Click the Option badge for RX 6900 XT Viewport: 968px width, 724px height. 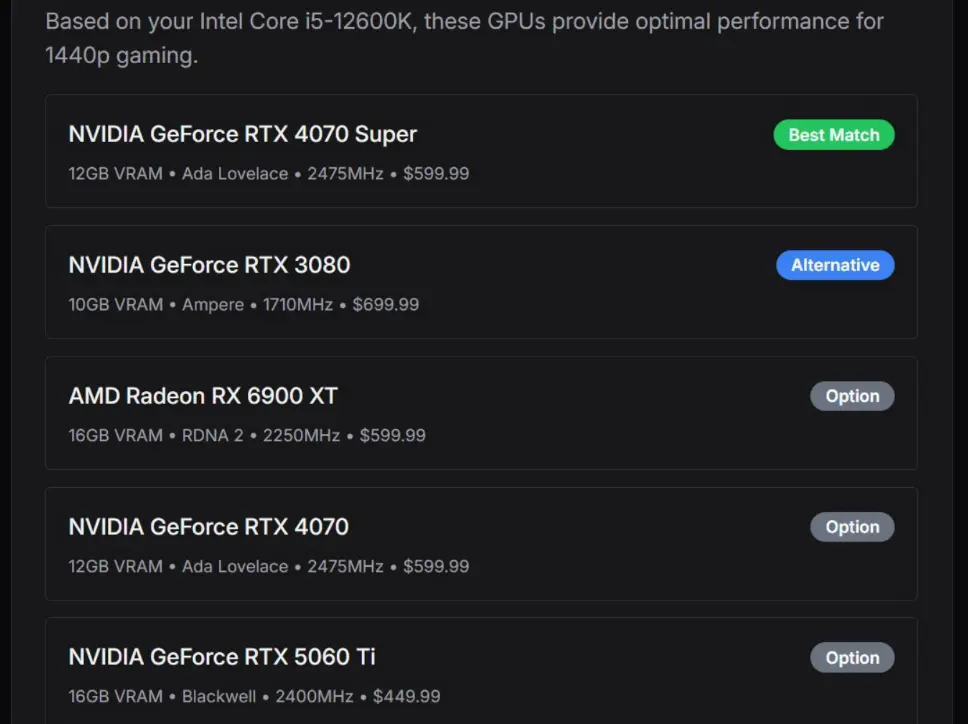click(x=852, y=396)
